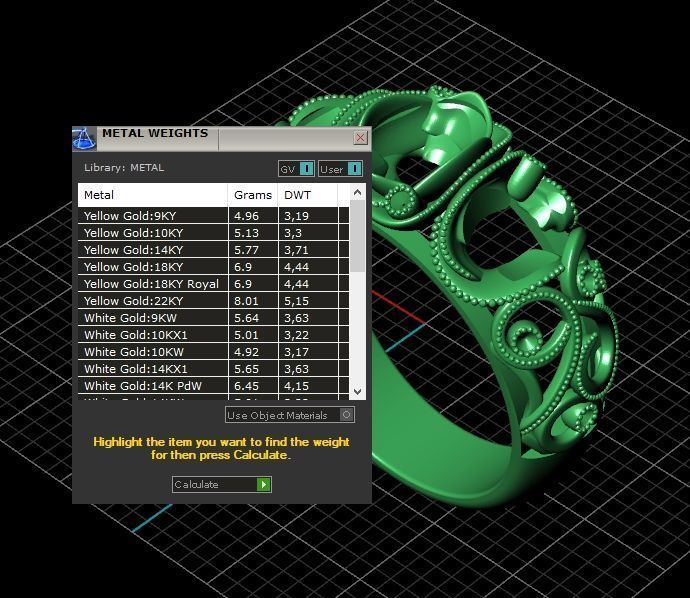Select the White Gold:14KX1 row
Image resolution: width=690 pixels, height=598 pixels.
(x=213, y=369)
